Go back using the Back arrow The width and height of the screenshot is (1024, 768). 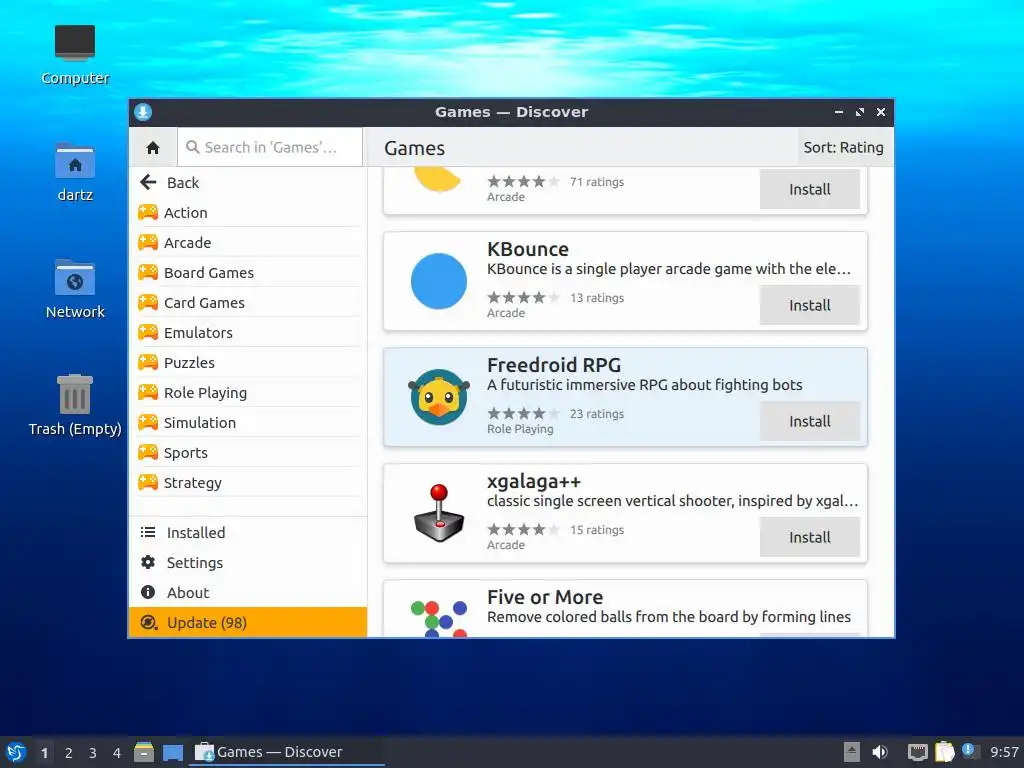tap(148, 182)
